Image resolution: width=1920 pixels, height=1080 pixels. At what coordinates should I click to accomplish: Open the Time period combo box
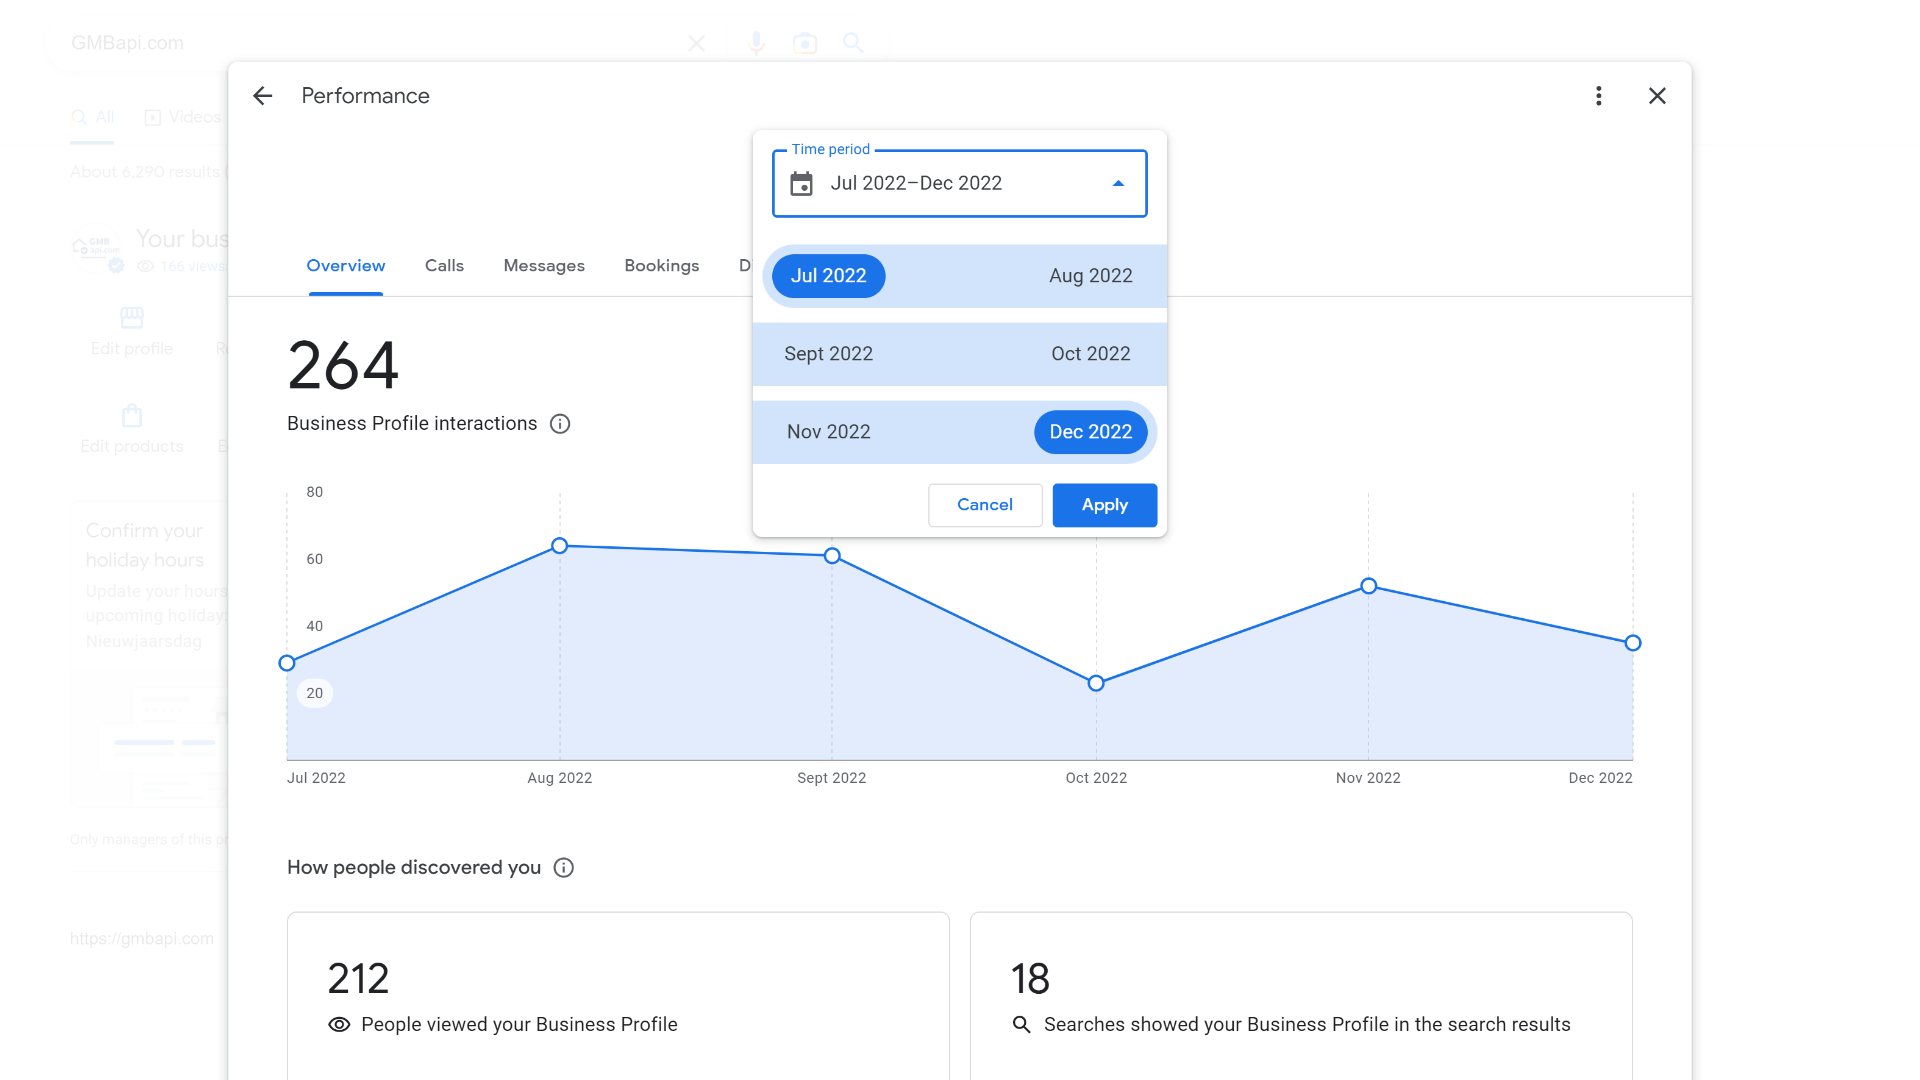tap(958, 183)
